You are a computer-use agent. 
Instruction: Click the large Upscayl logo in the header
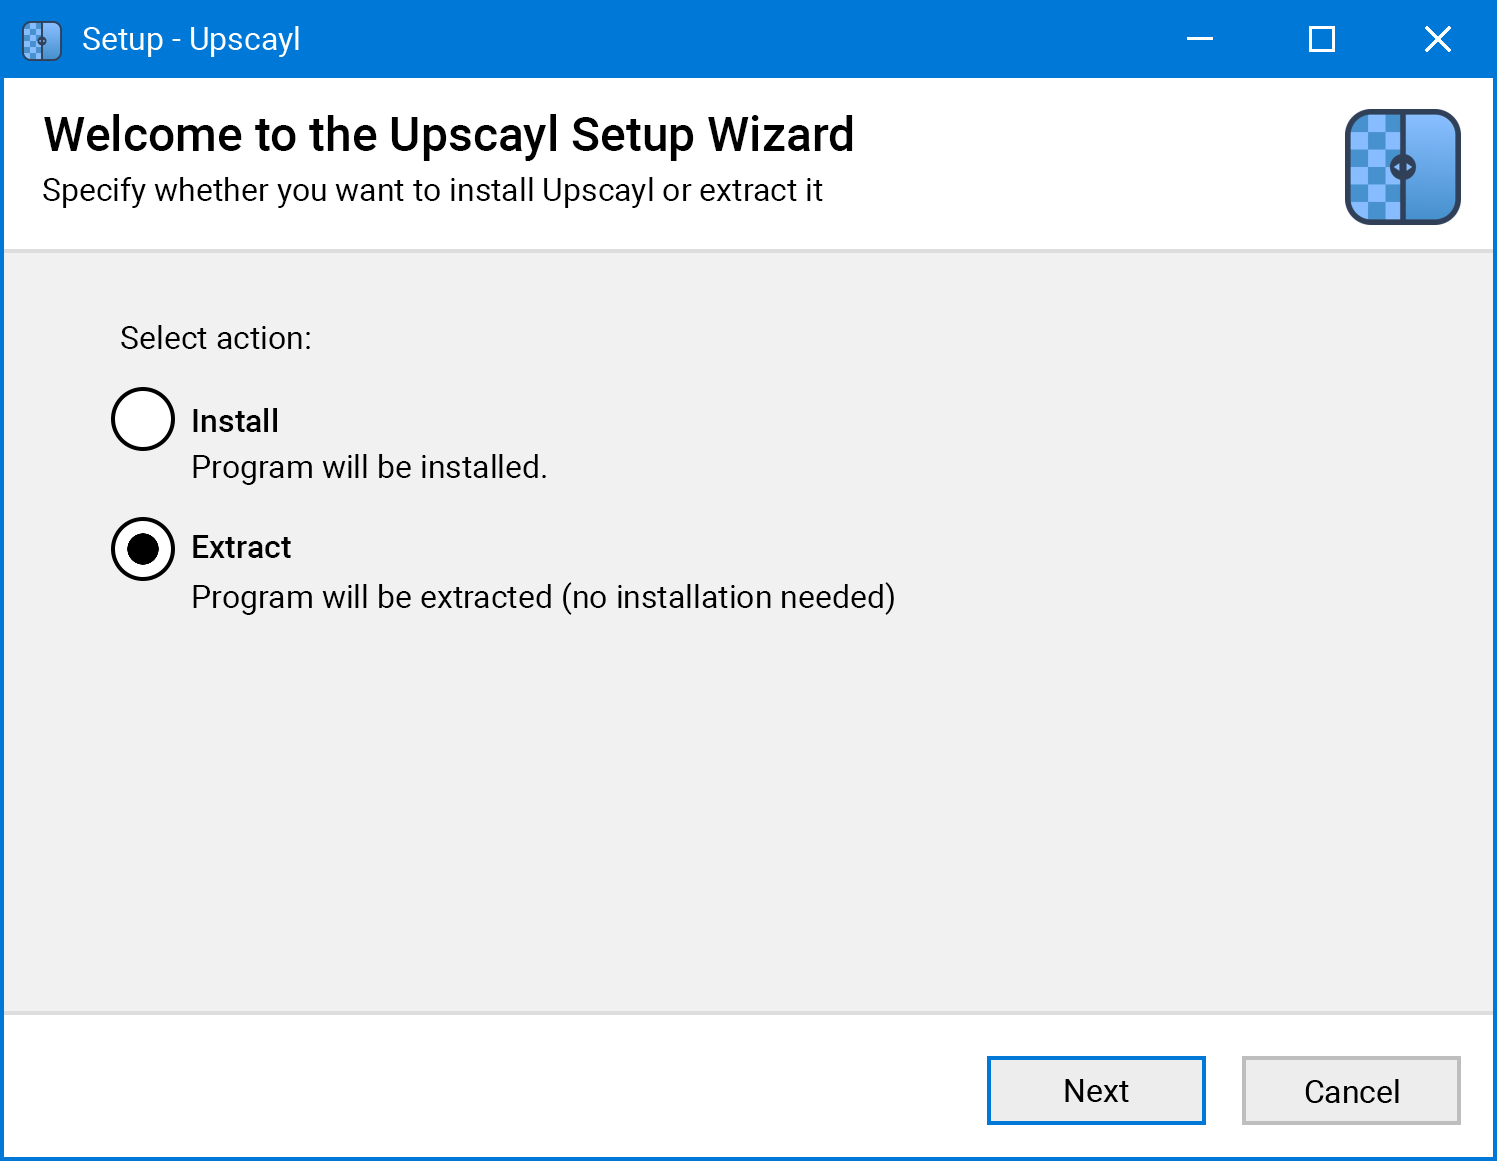click(x=1402, y=165)
